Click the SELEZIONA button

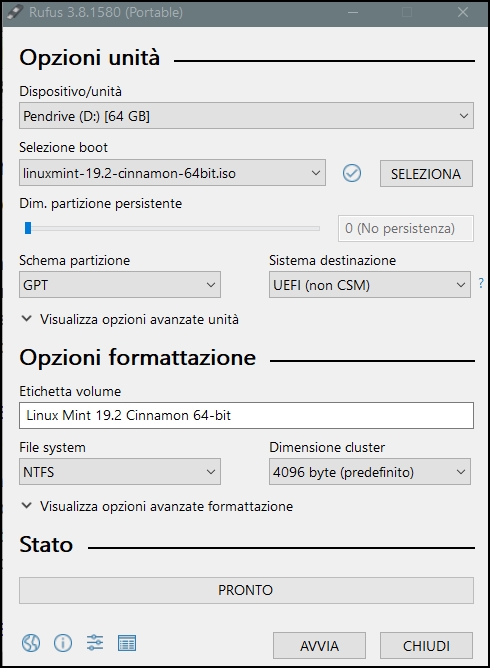tap(426, 173)
